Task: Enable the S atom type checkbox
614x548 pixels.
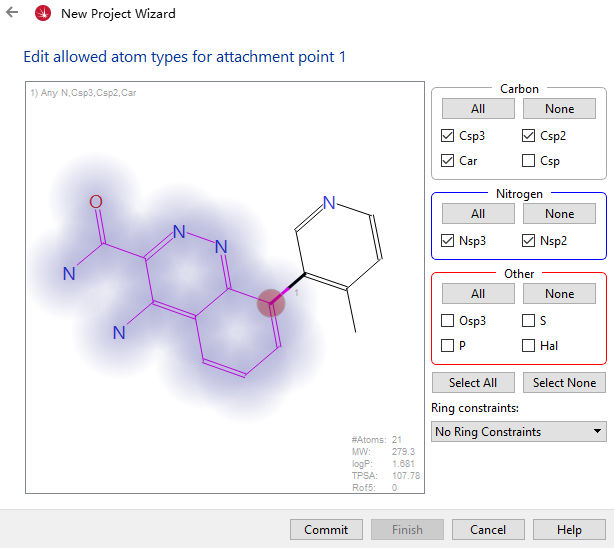Action: click(528, 320)
